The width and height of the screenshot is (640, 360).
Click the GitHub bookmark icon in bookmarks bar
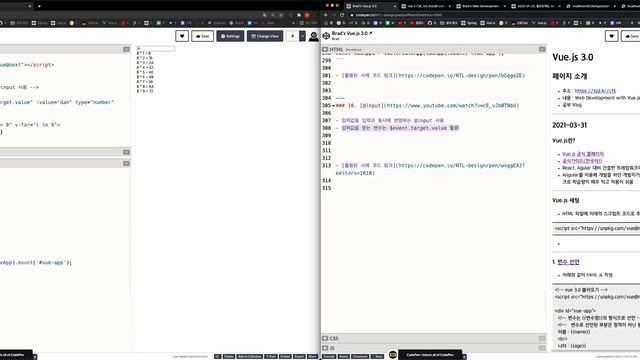[430, 23]
